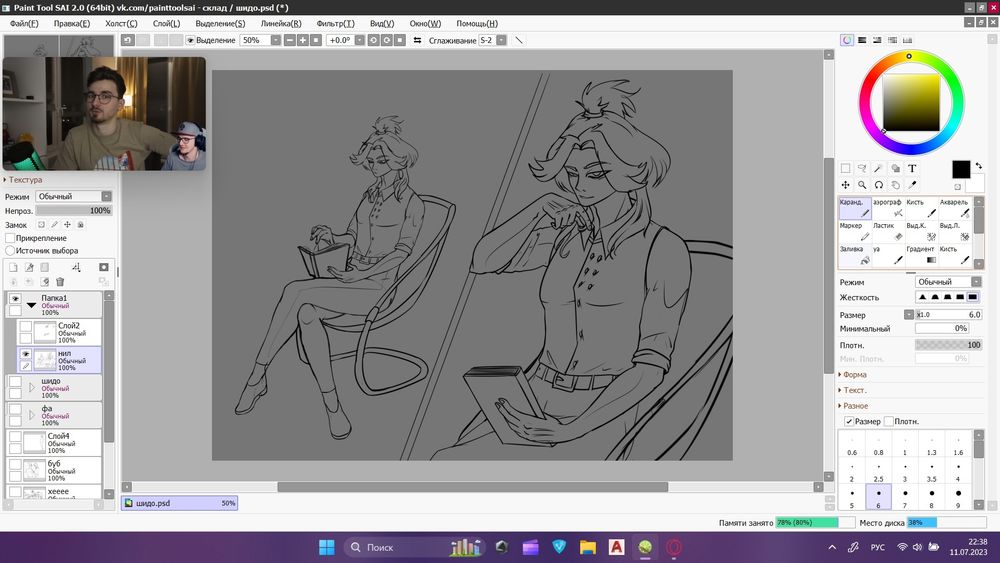This screenshot has width=1000, height=563.
Task: Open brush Режим Обычный dropdown
Action: click(x=948, y=282)
